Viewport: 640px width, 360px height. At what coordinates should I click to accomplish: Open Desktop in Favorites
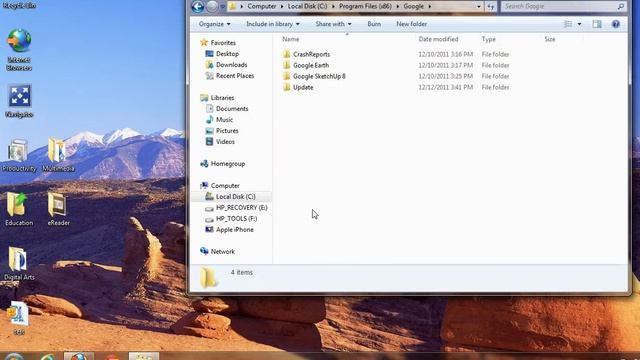pyautogui.click(x=227, y=54)
